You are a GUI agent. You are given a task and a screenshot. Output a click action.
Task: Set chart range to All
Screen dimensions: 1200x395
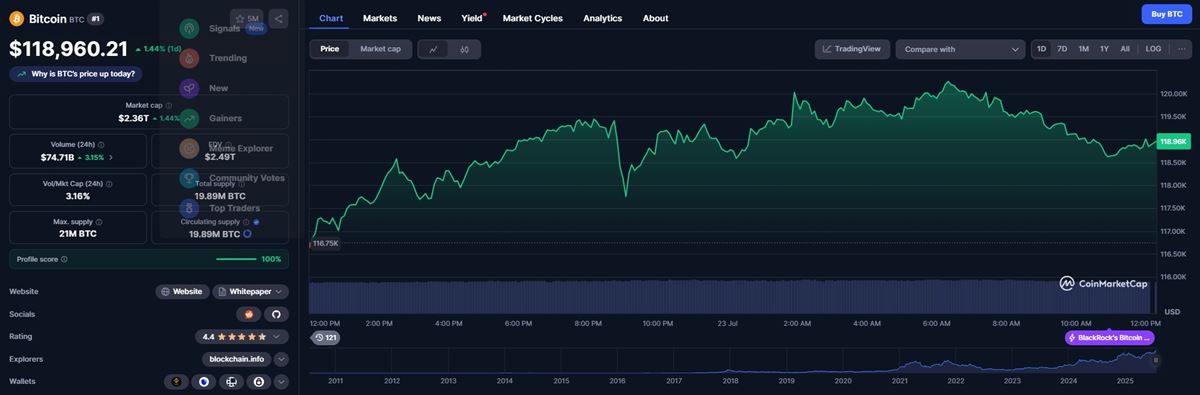(1125, 49)
